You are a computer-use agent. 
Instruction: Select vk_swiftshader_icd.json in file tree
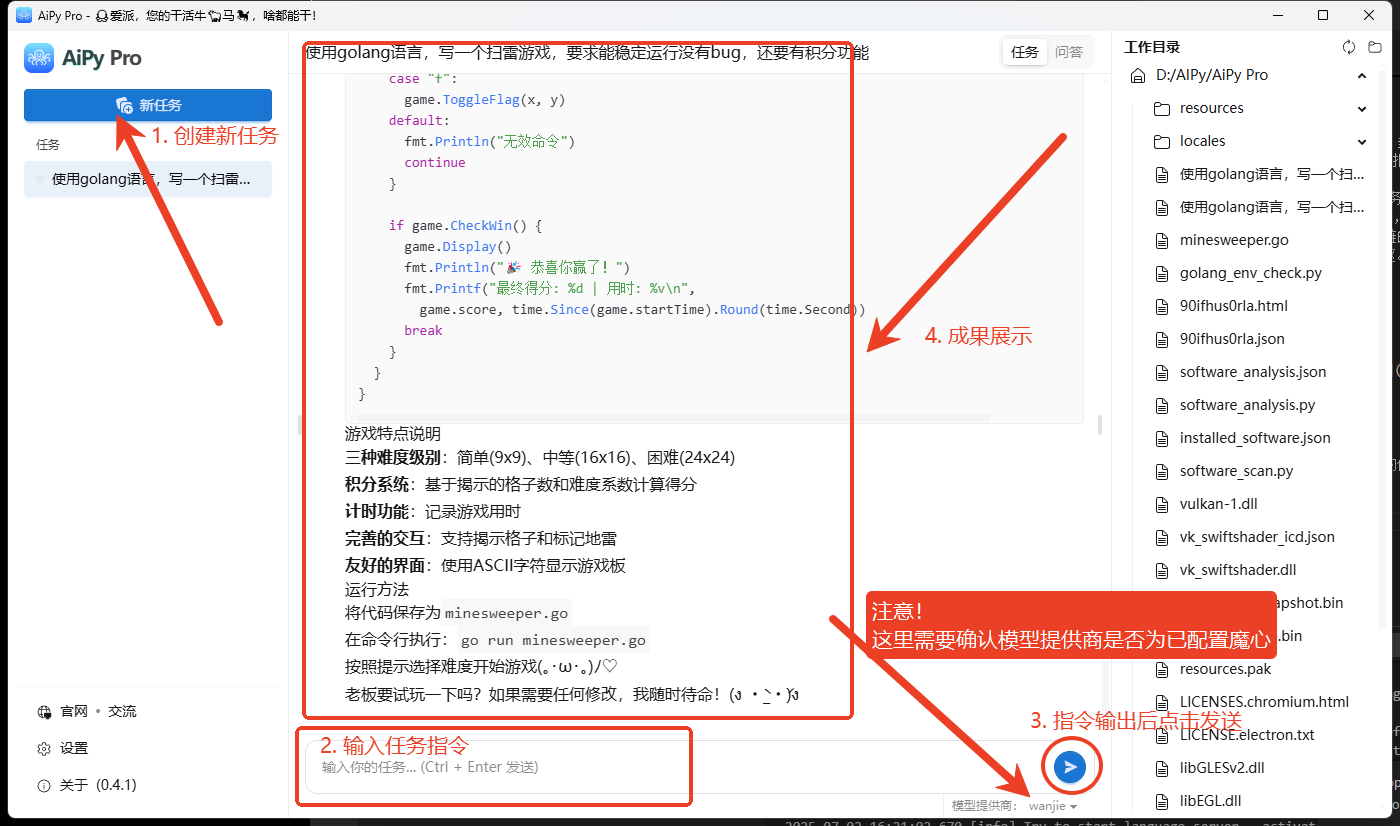pos(1257,537)
